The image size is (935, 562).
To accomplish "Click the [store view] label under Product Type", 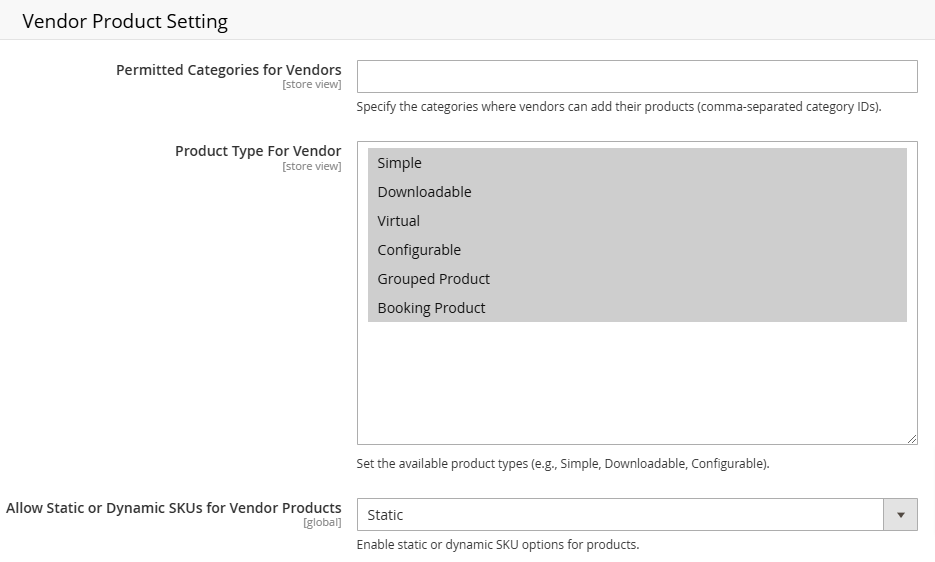I will point(312,166).
